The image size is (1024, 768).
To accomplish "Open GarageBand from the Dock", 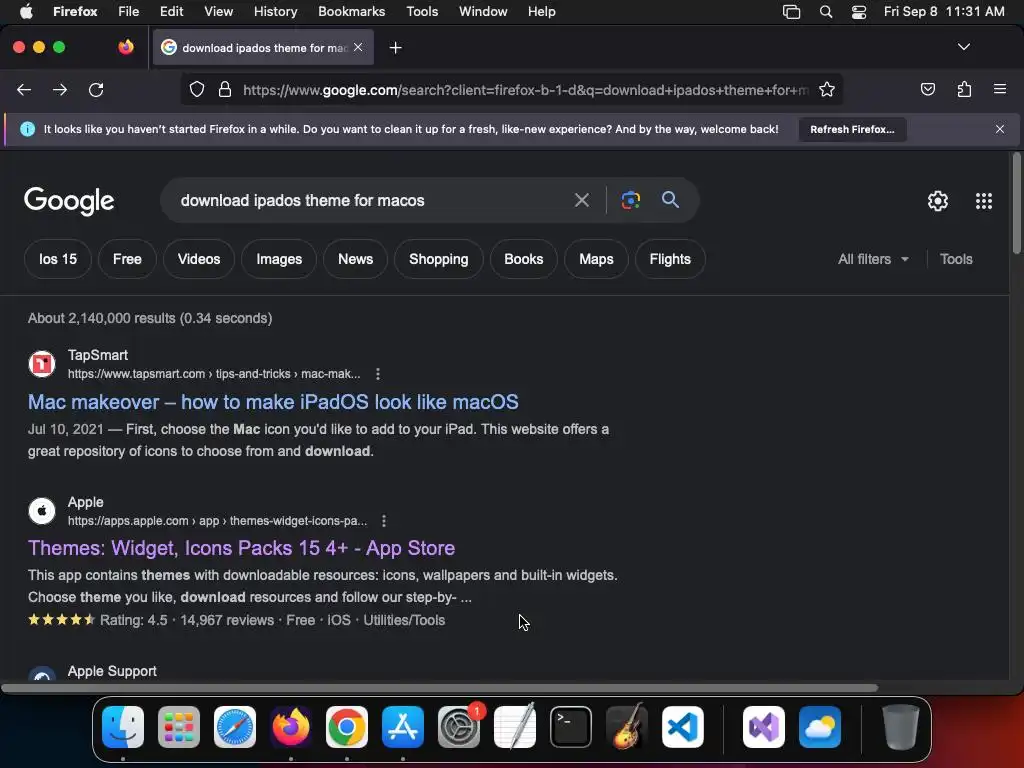I will 627,727.
